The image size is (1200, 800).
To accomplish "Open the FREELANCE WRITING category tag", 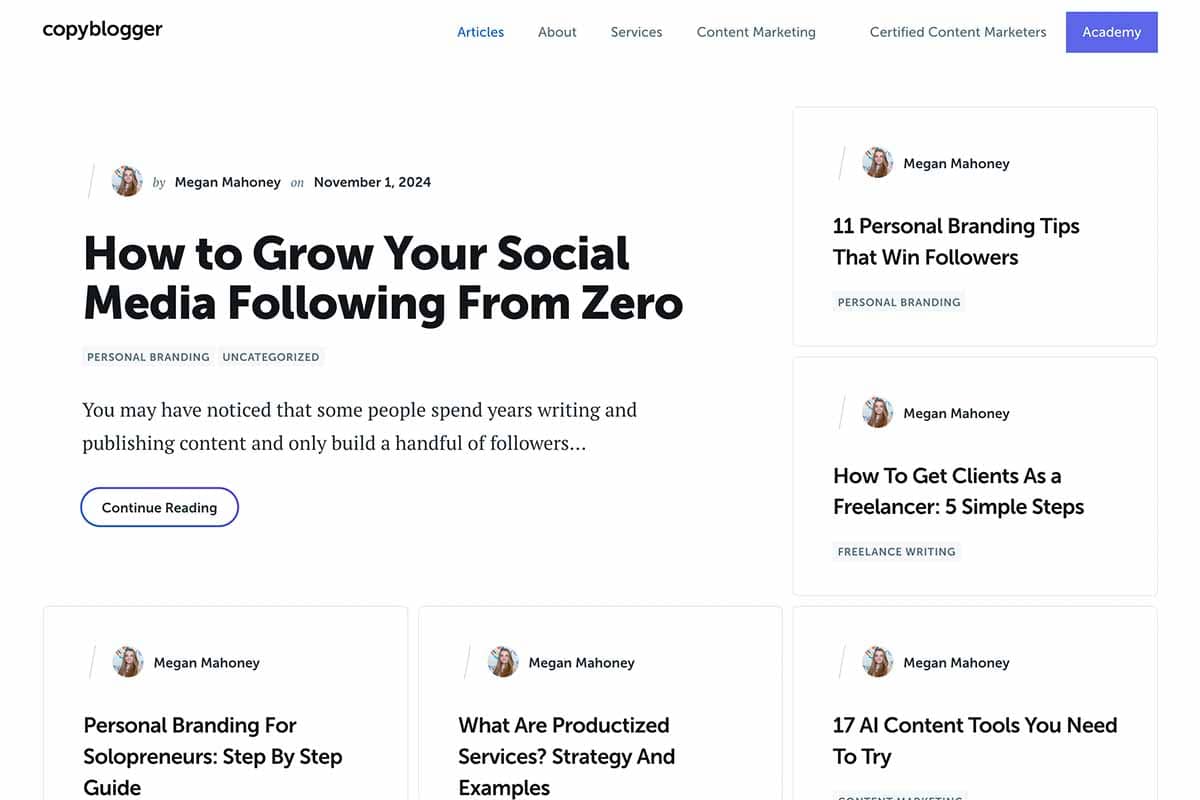I will (897, 551).
